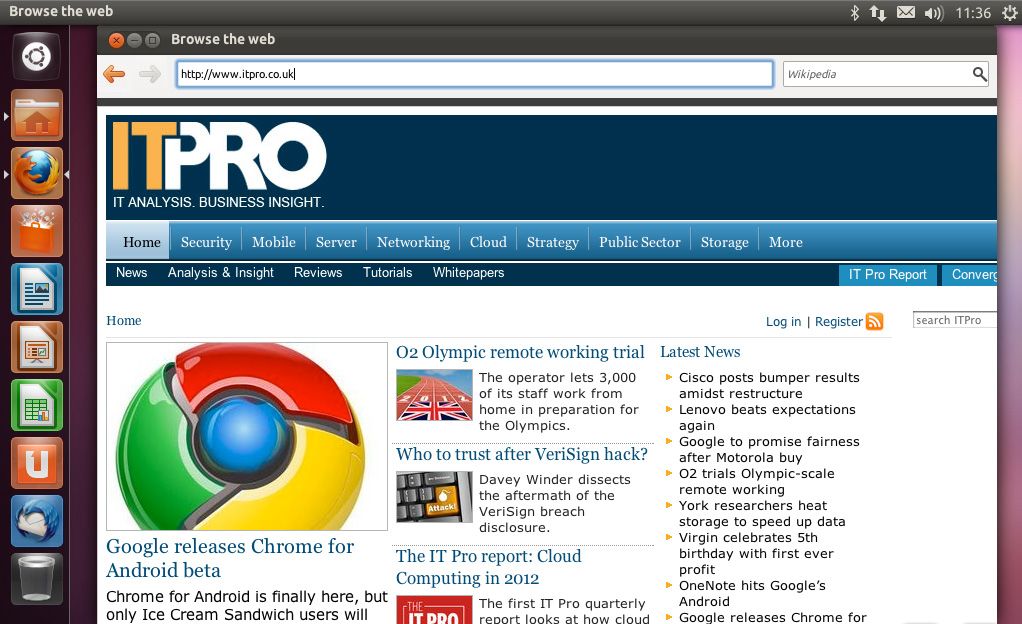1022x624 pixels.
Task: Open Ubuntu One launcher icon
Action: point(36,464)
